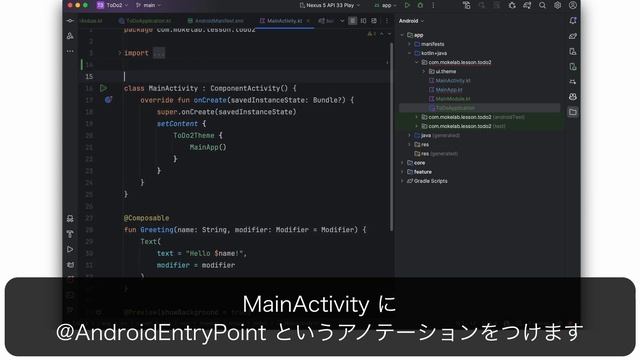This screenshot has height=360, width=640.
Task: Switch to the AndroidManifest.xml editor tab
Action: click(216, 21)
